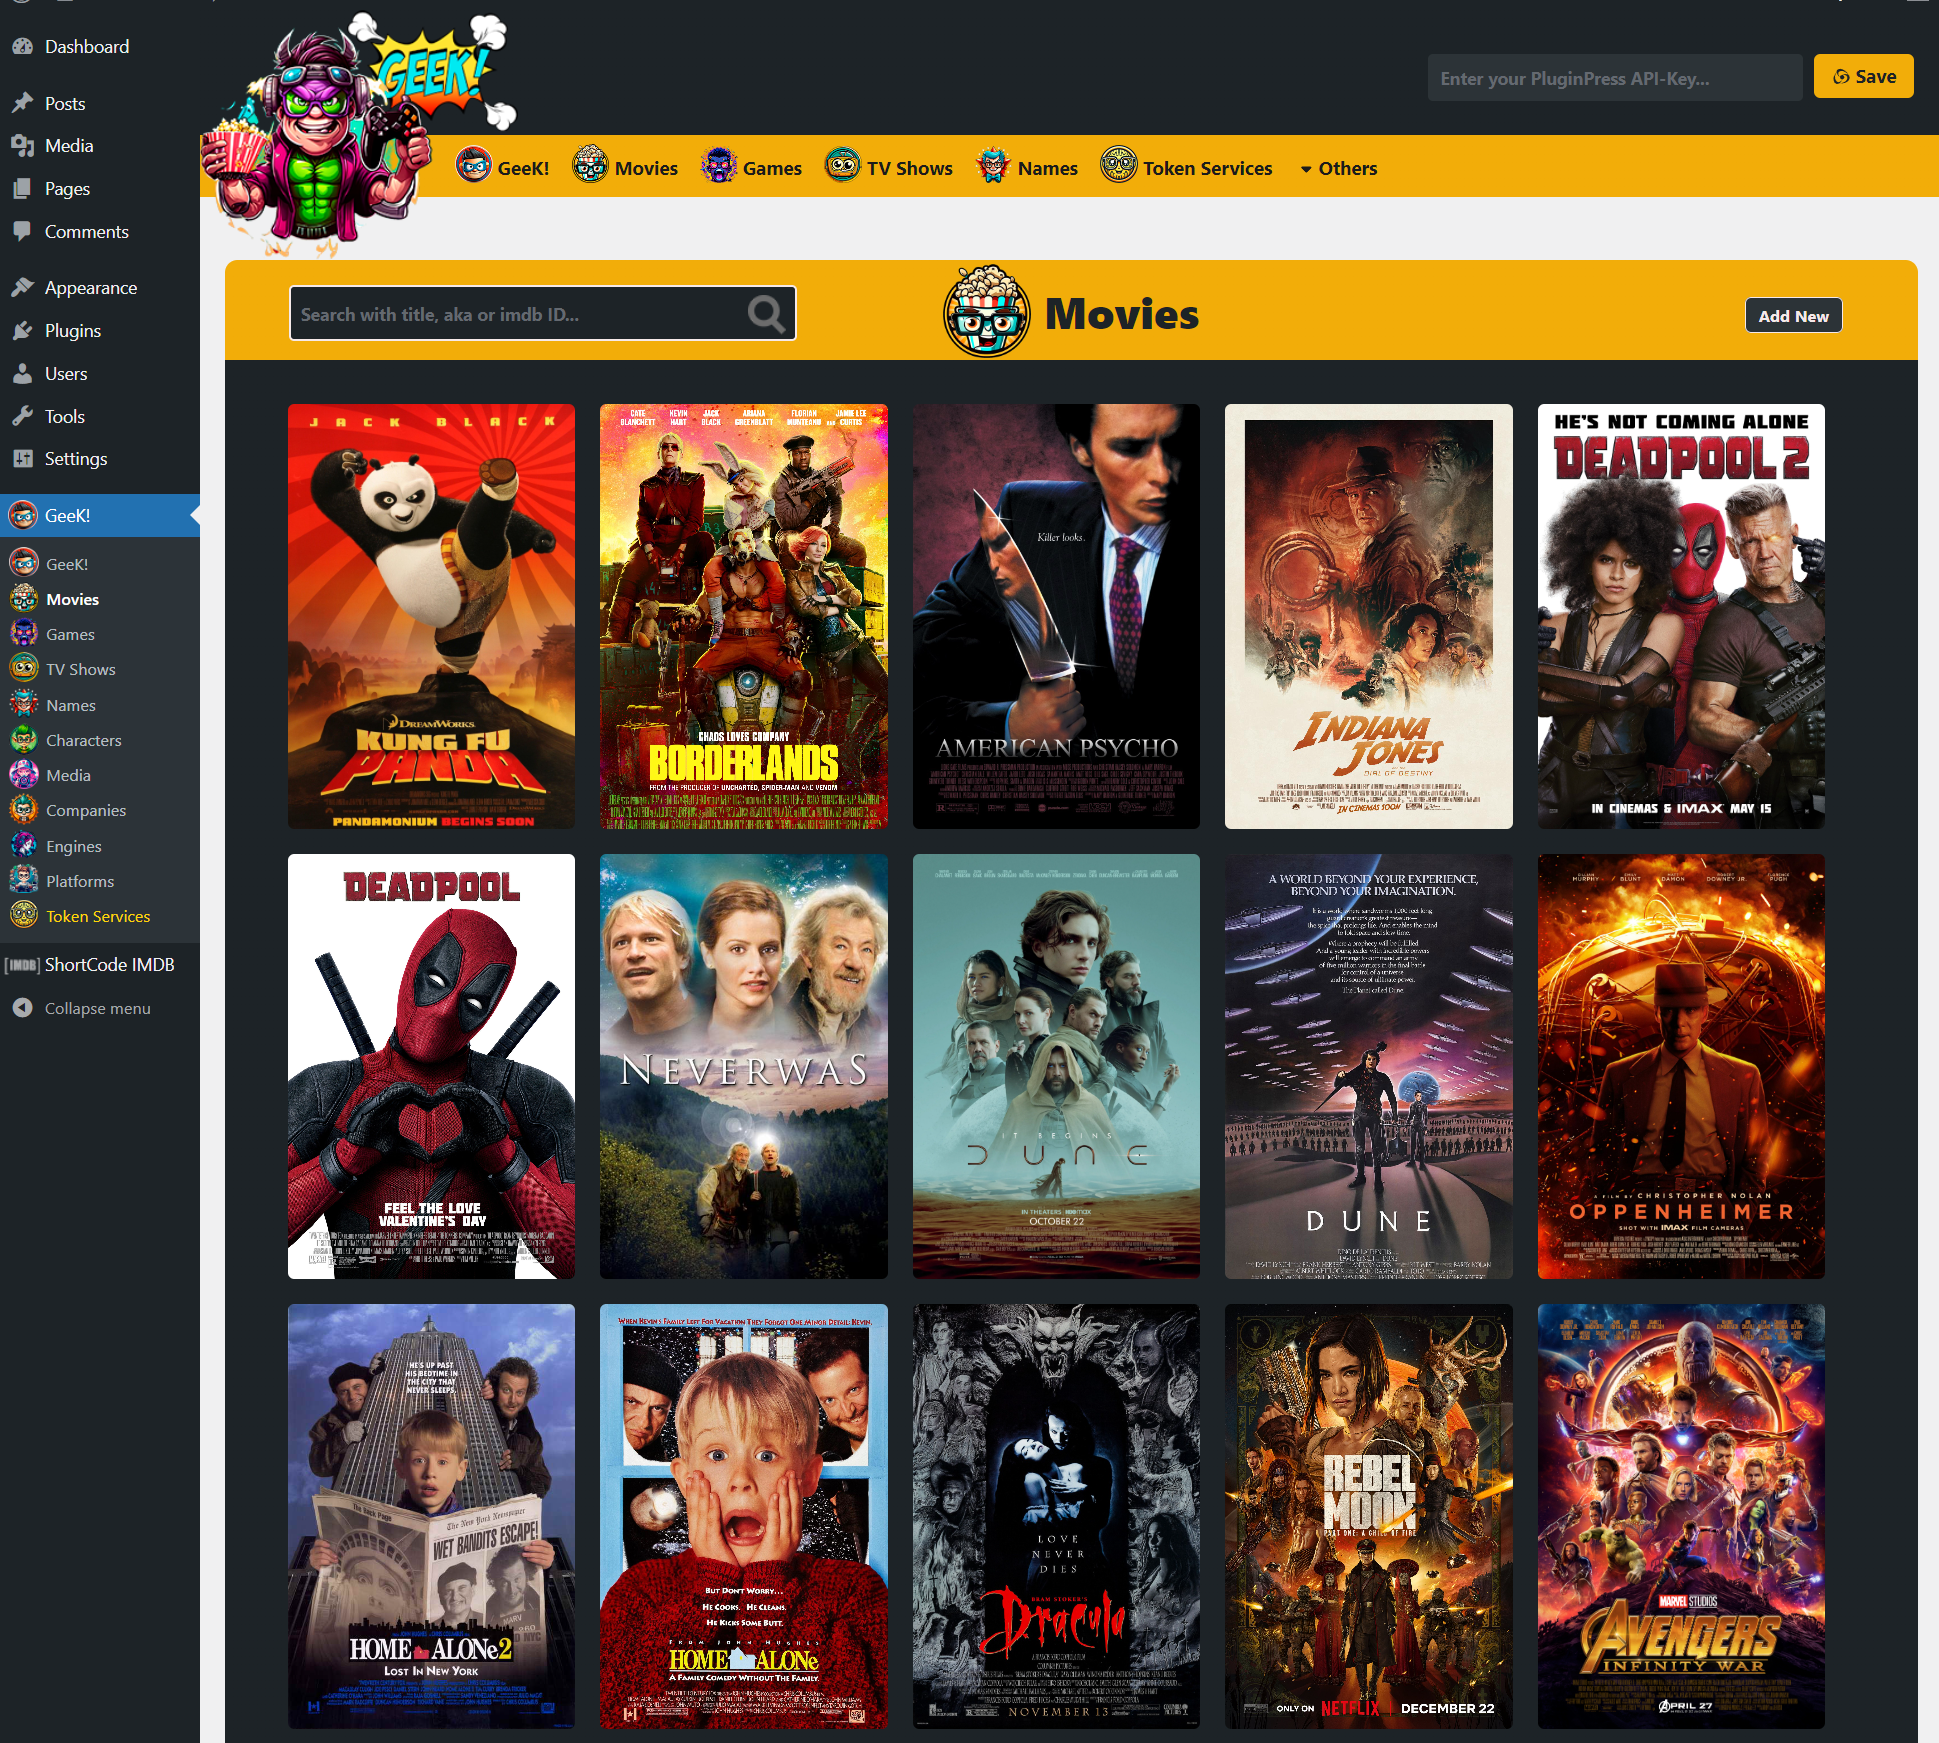Select Token Services in sidebar submenu
The height and width of the screenshot is (1743, 1939).
[98, 916]
